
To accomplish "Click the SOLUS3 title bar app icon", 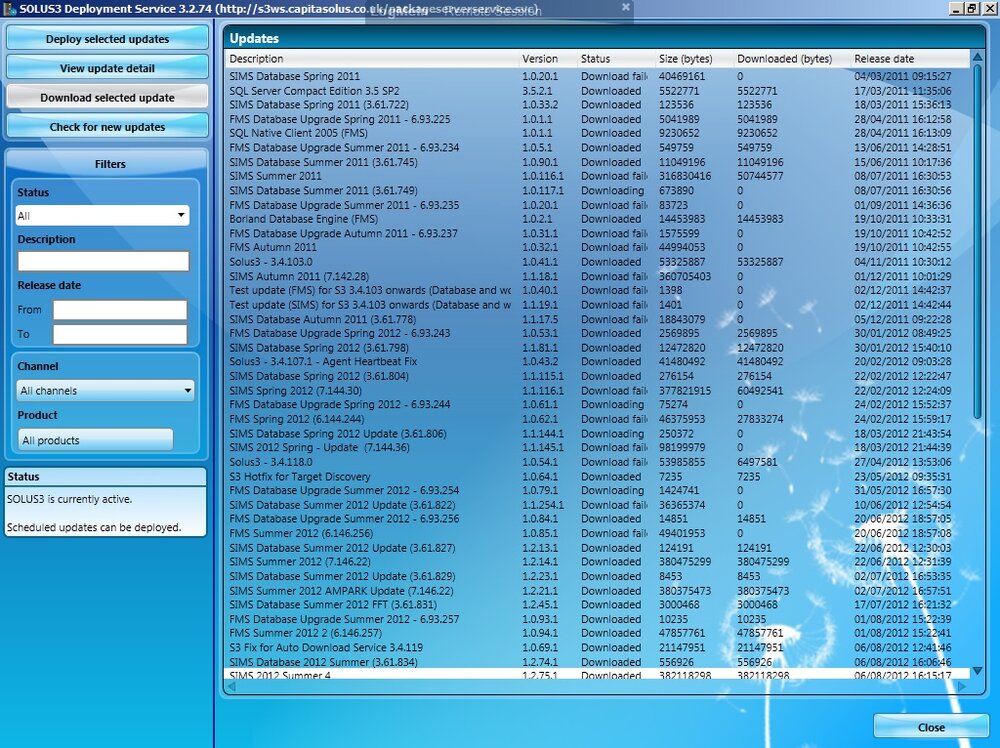I will [x=10, y=9].
